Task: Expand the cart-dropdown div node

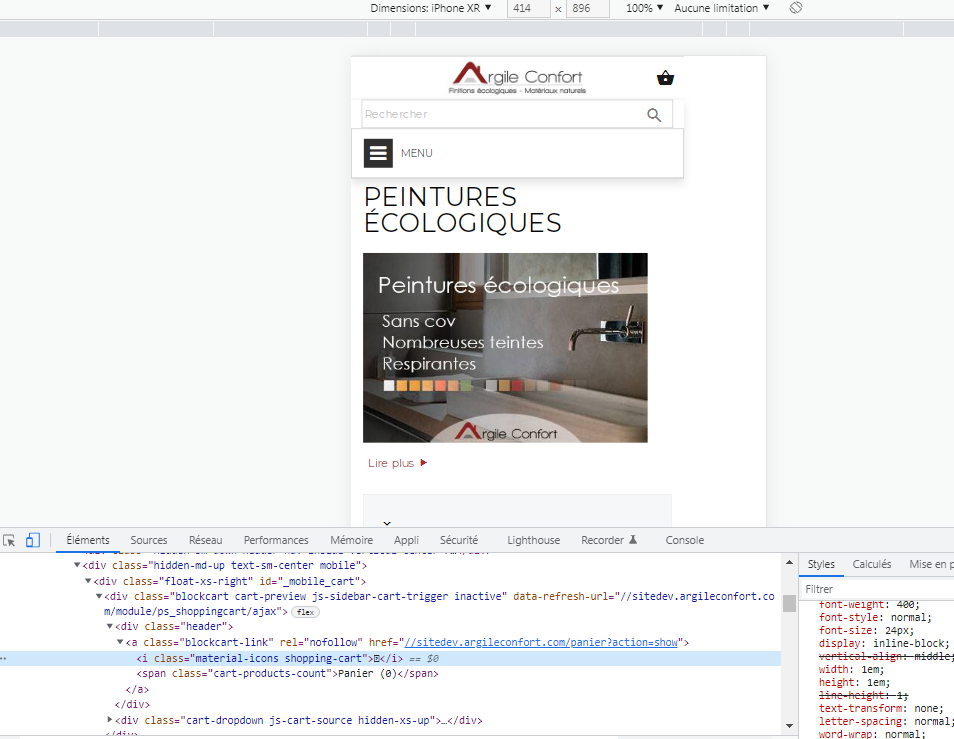Action: click(110, 720)
